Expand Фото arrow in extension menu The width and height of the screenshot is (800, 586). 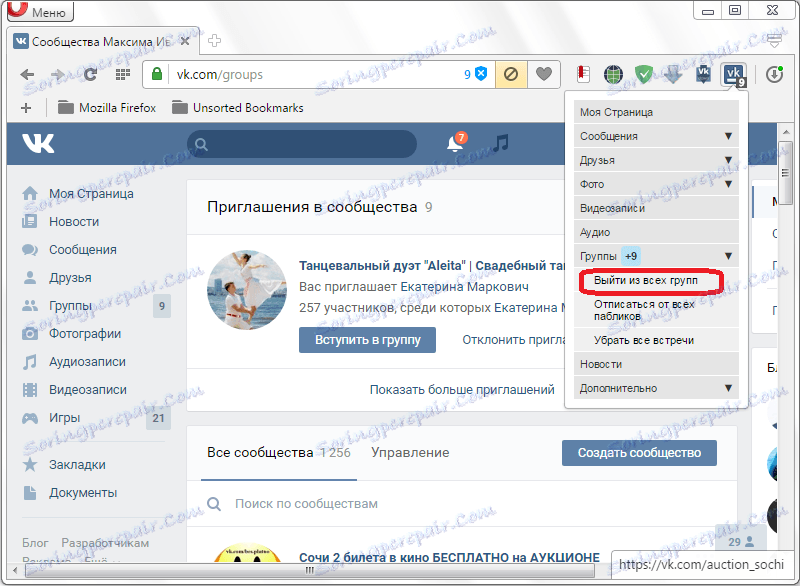pyautogui.click(x=728, y=184)
